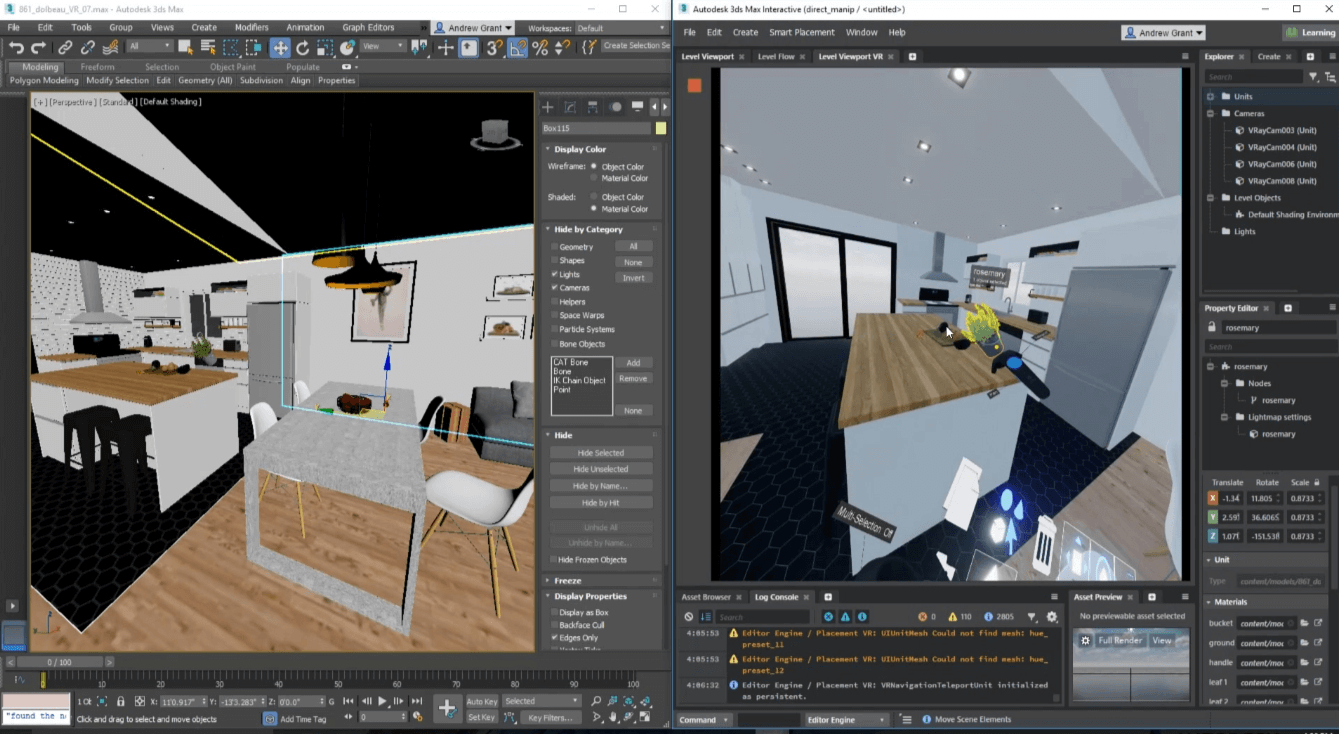Switch to the Level Flow tab
Viewport: 1339px width, 734px height.
[776, 57]
